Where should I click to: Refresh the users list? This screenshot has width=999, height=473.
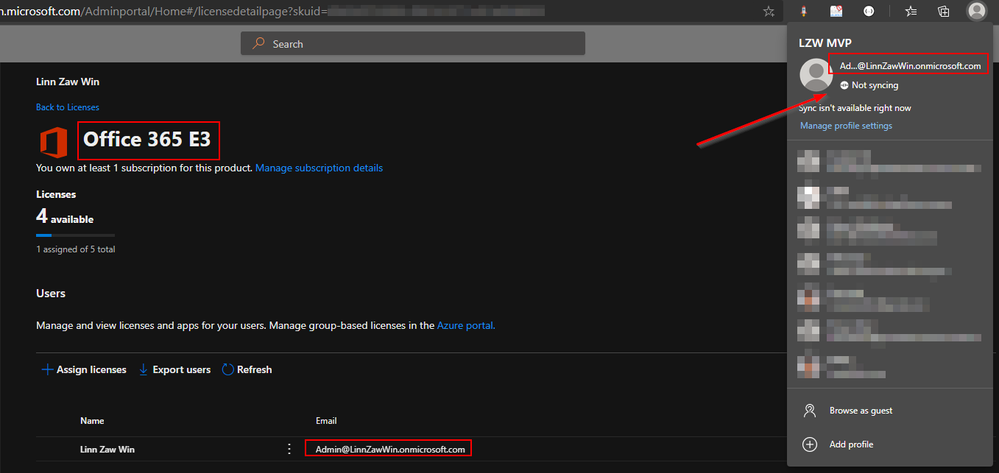point(247,370)
